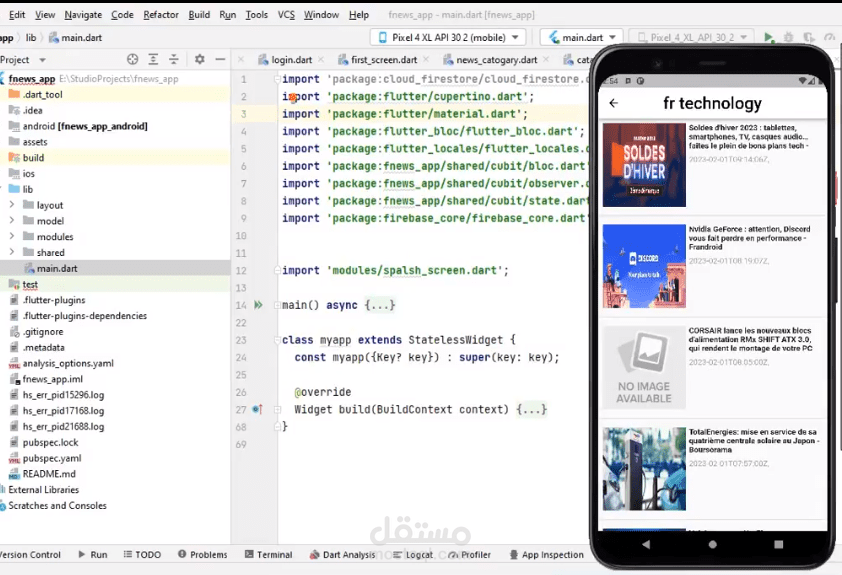Open the Edit menu
This screenshot has width=842, height=575.
17,14
